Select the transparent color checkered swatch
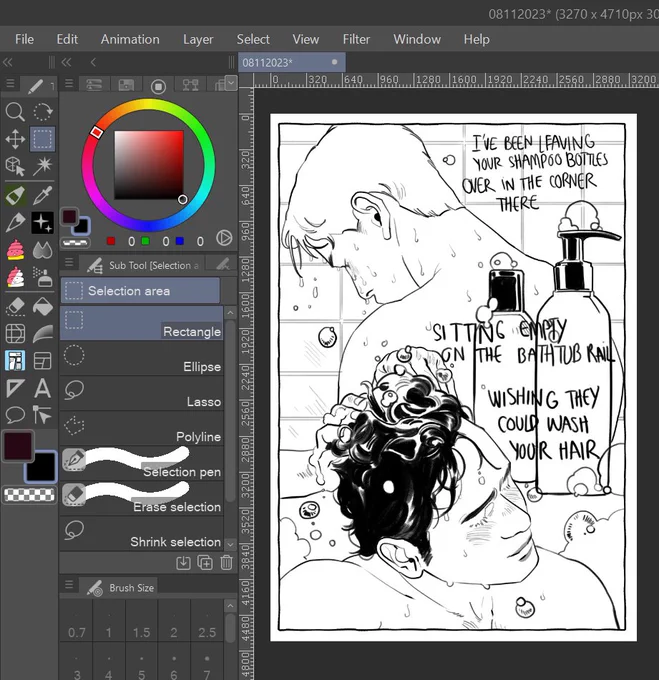 tap(29, 494)
